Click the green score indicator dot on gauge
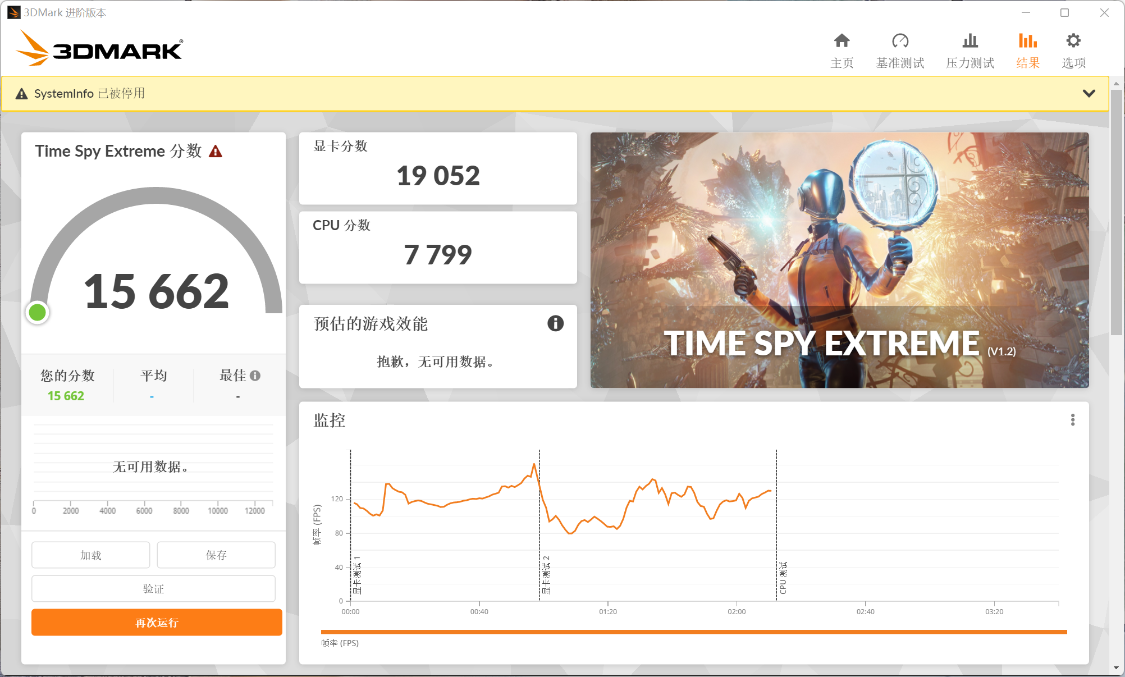The height and width of the screenshot is (677, 1125). point(38,313)
